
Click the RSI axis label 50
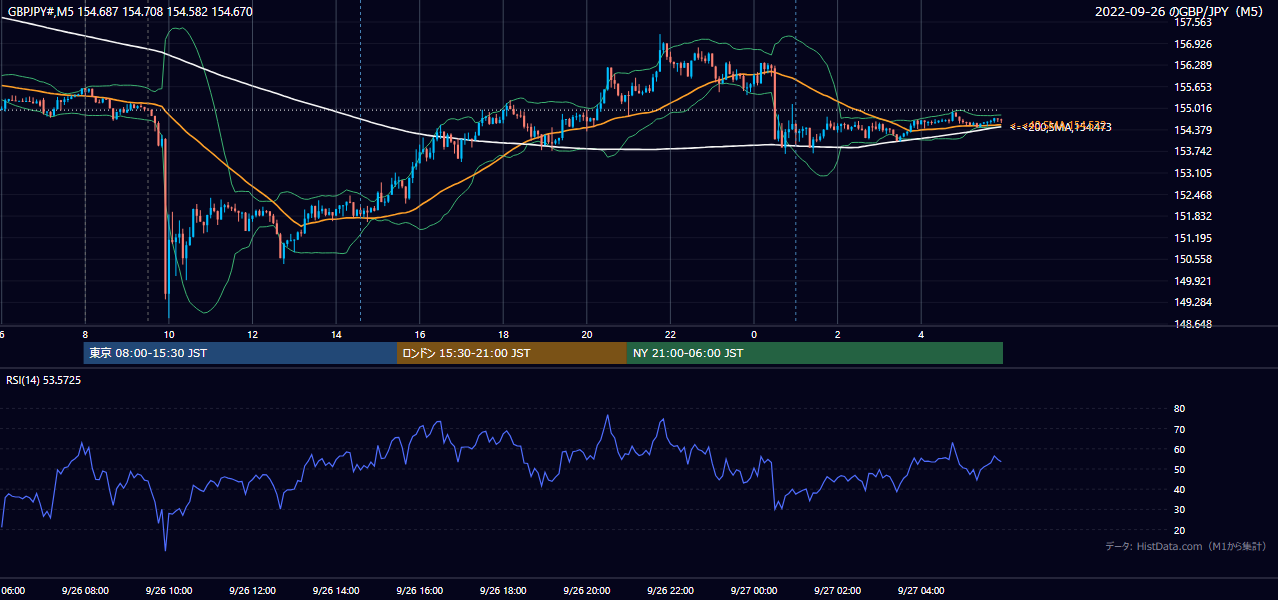(1179, 469)
